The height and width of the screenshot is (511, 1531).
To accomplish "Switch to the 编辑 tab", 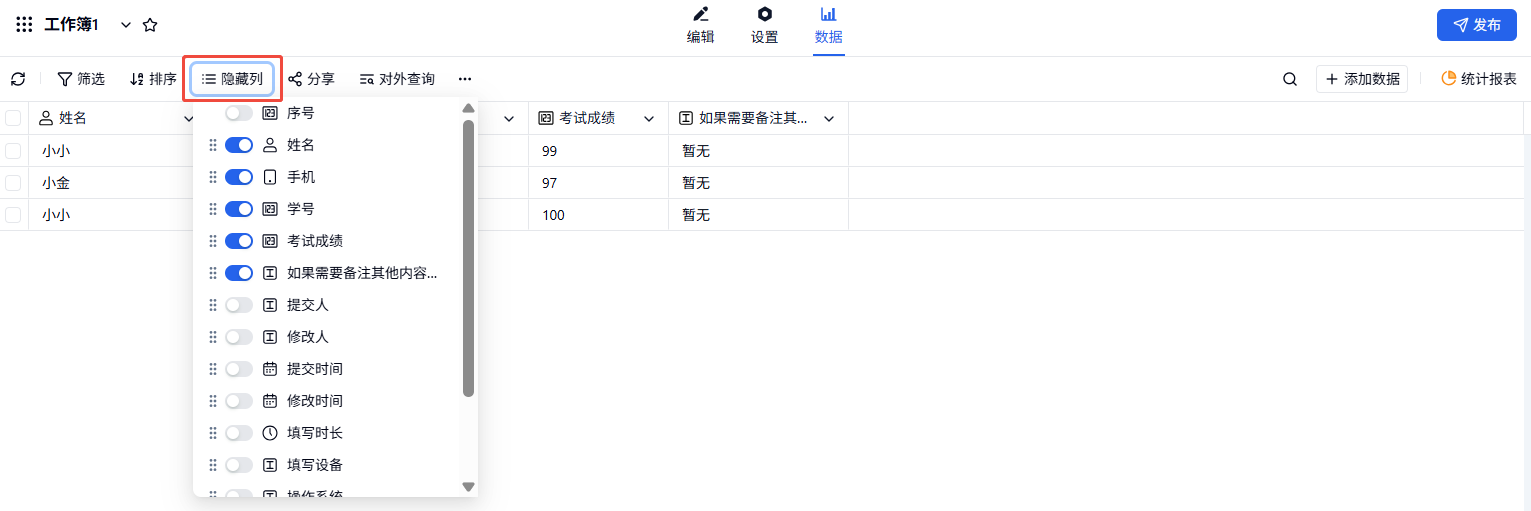I will [700, 26].
